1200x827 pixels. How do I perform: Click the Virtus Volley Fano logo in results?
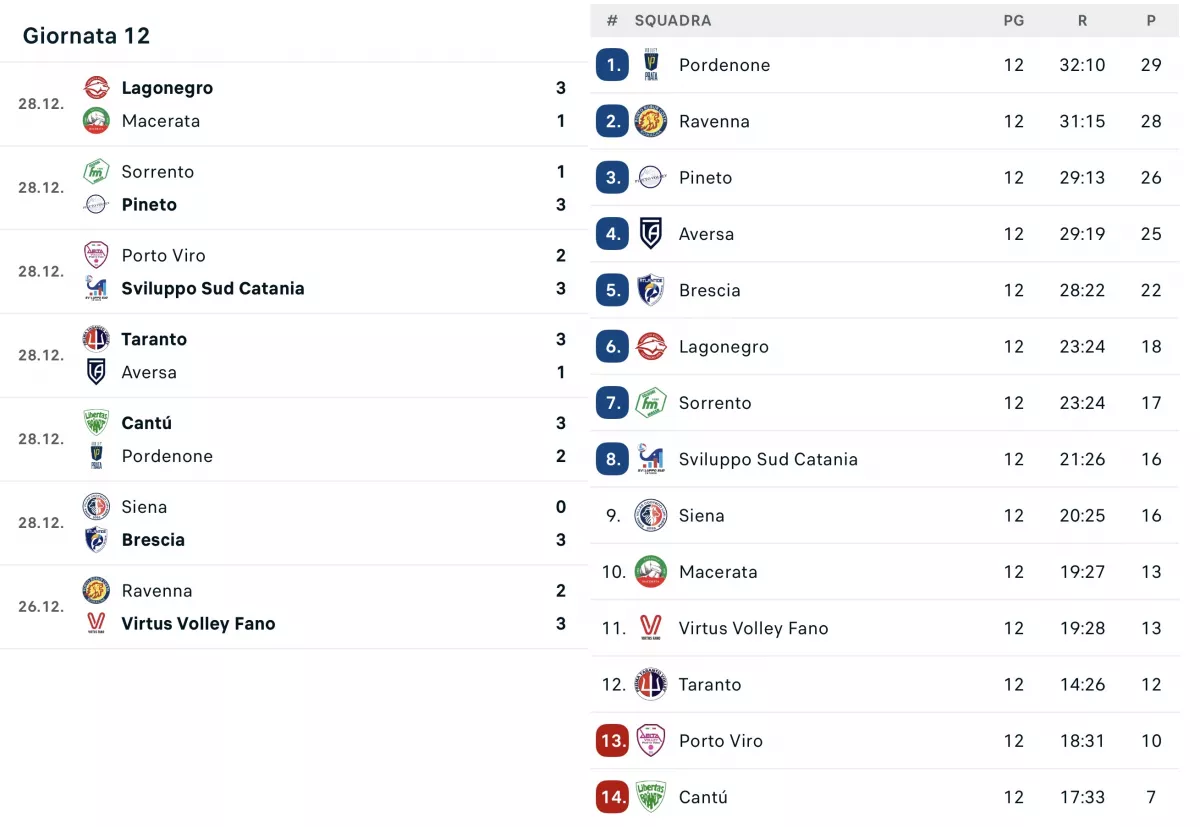[96, 624]
